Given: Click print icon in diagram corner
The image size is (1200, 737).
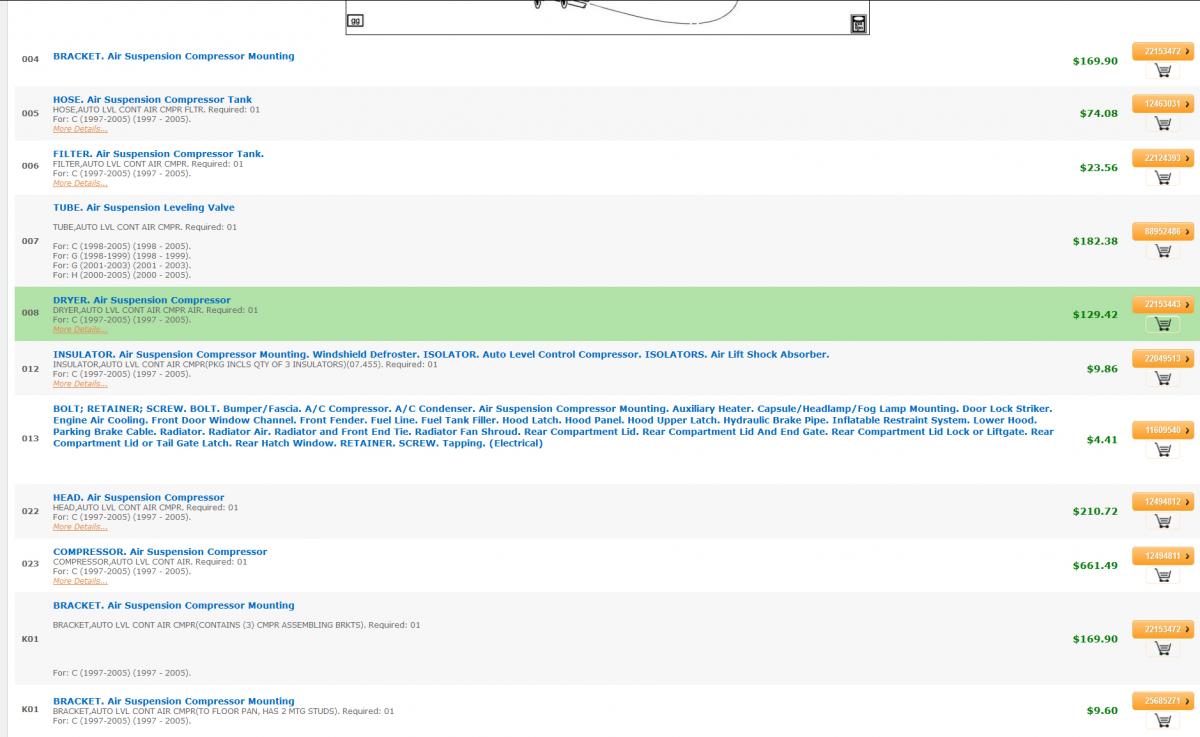Looking at the screenshot, I should point(858,24).
